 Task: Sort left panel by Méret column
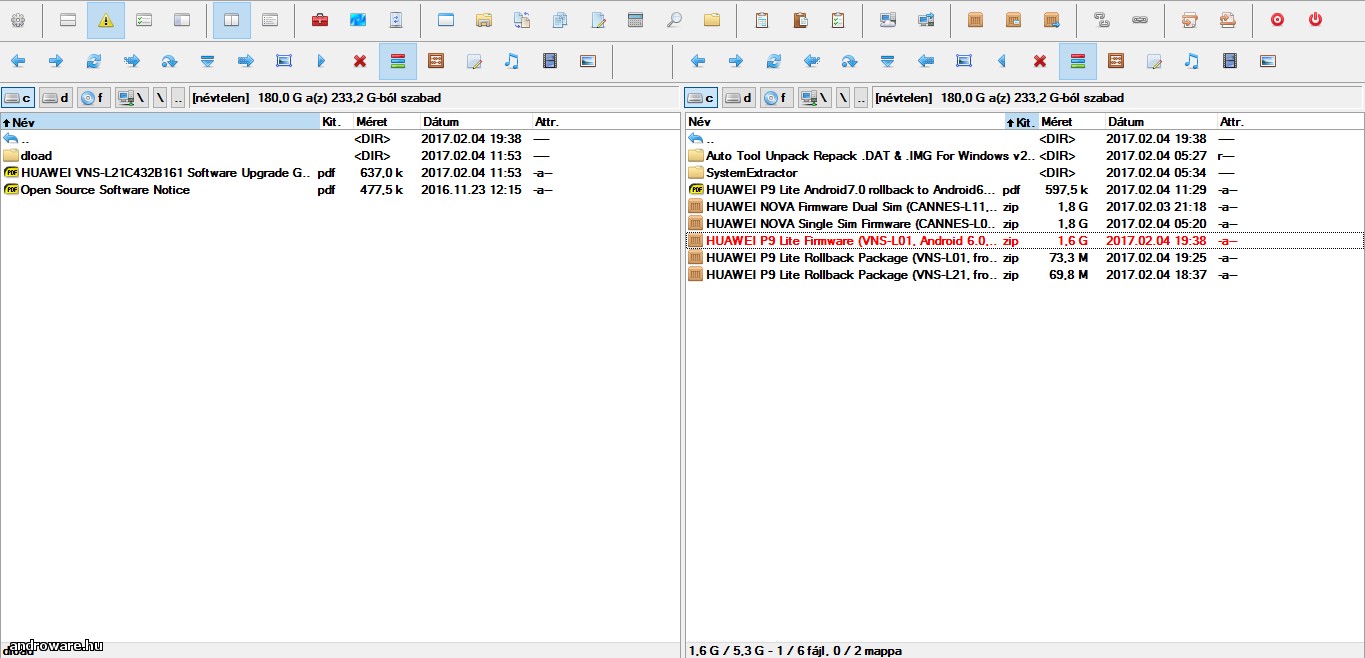click(x=386, y=122)
